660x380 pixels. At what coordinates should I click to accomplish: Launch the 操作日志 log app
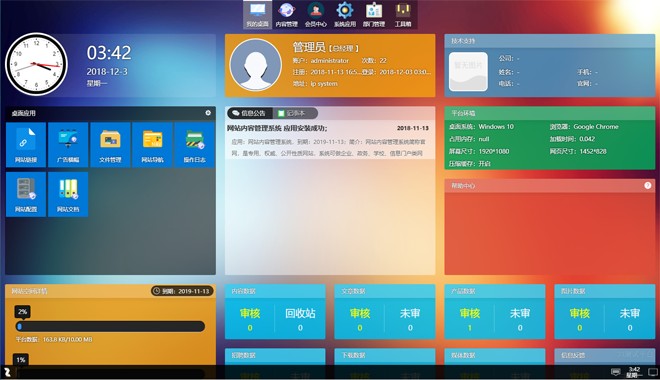coord(194,145)
